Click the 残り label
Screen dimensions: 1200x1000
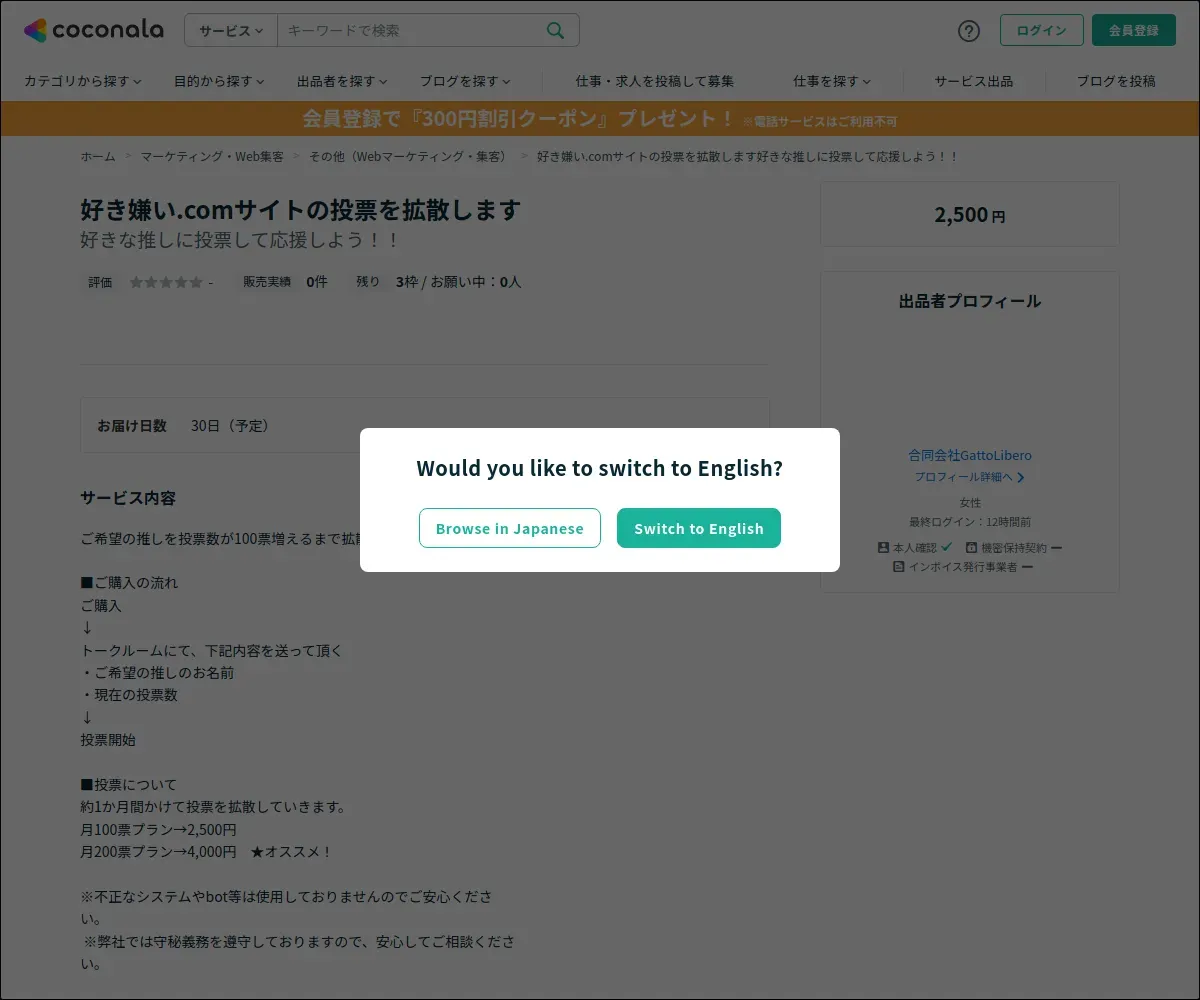point(368,282)
